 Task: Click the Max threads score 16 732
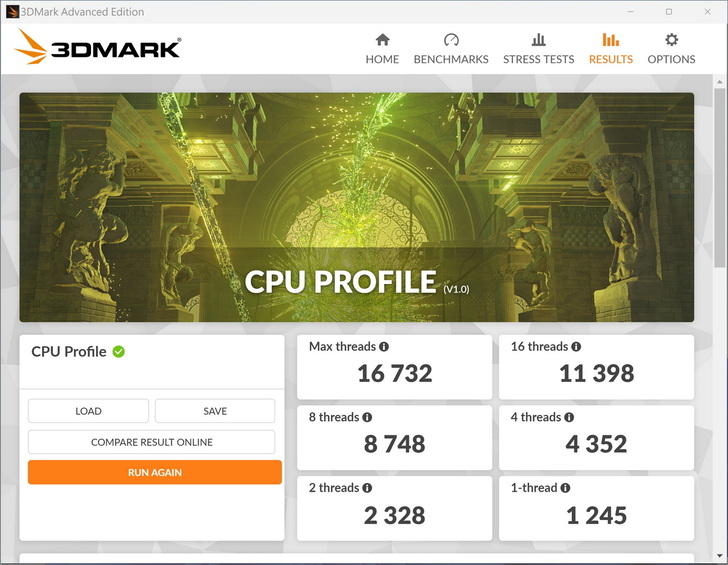[395, 373]
